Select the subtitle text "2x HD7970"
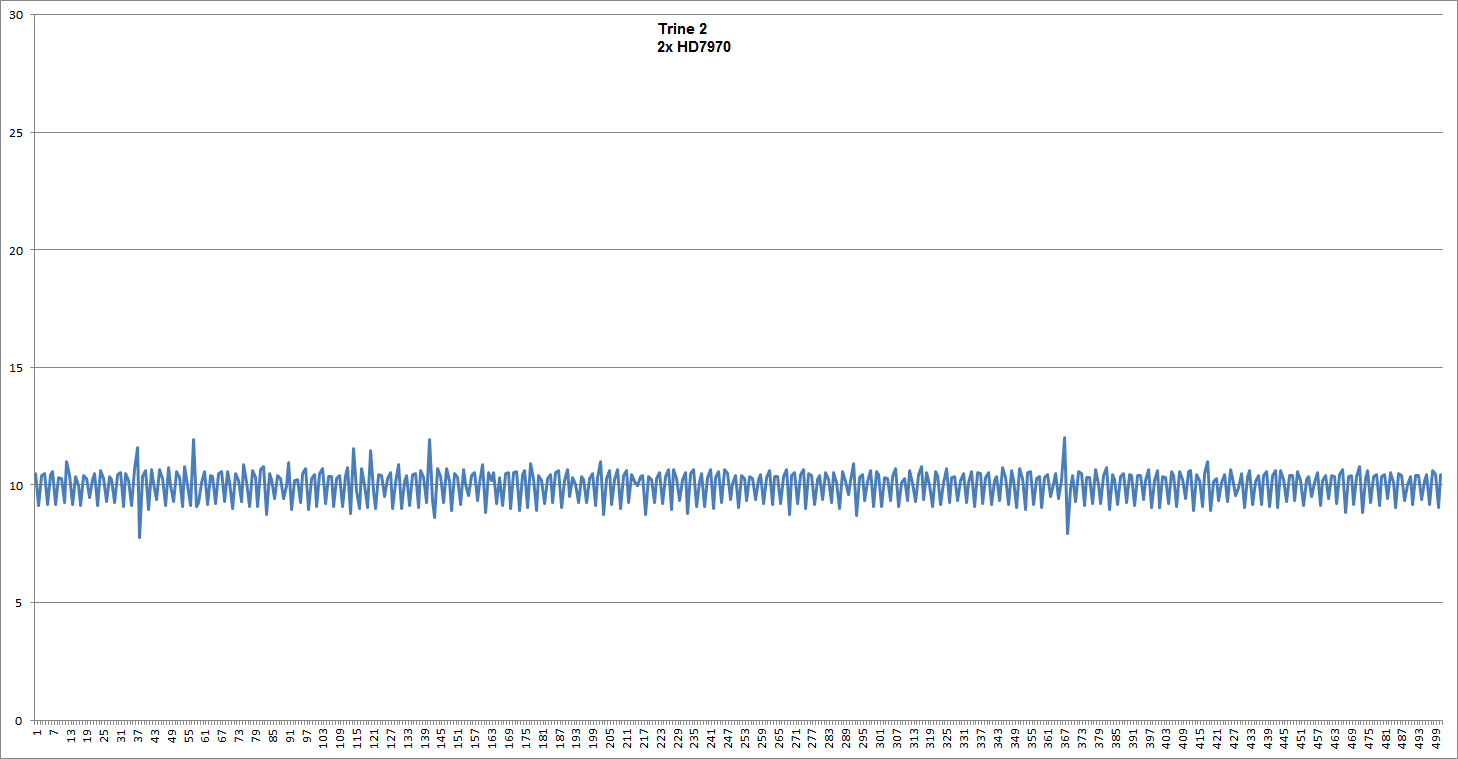 (x=694, y=47)
